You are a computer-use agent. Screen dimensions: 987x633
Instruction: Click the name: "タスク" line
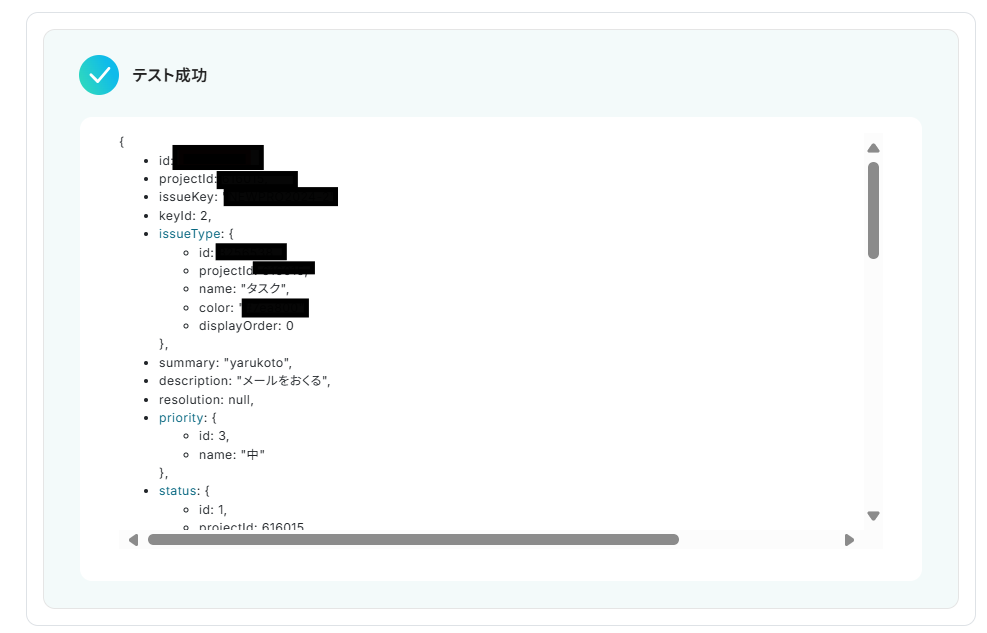(x=244, y=289)
